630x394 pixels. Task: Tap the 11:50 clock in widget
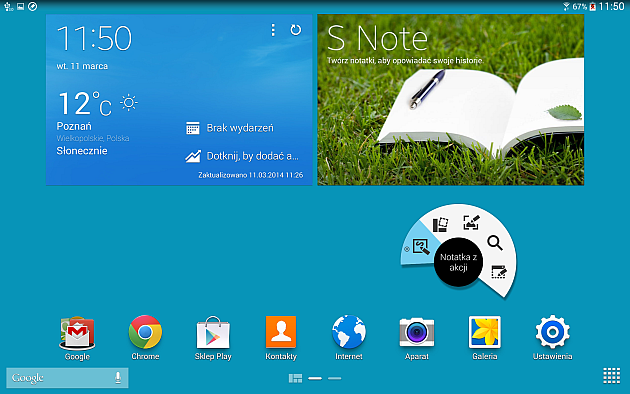(94, 39)
